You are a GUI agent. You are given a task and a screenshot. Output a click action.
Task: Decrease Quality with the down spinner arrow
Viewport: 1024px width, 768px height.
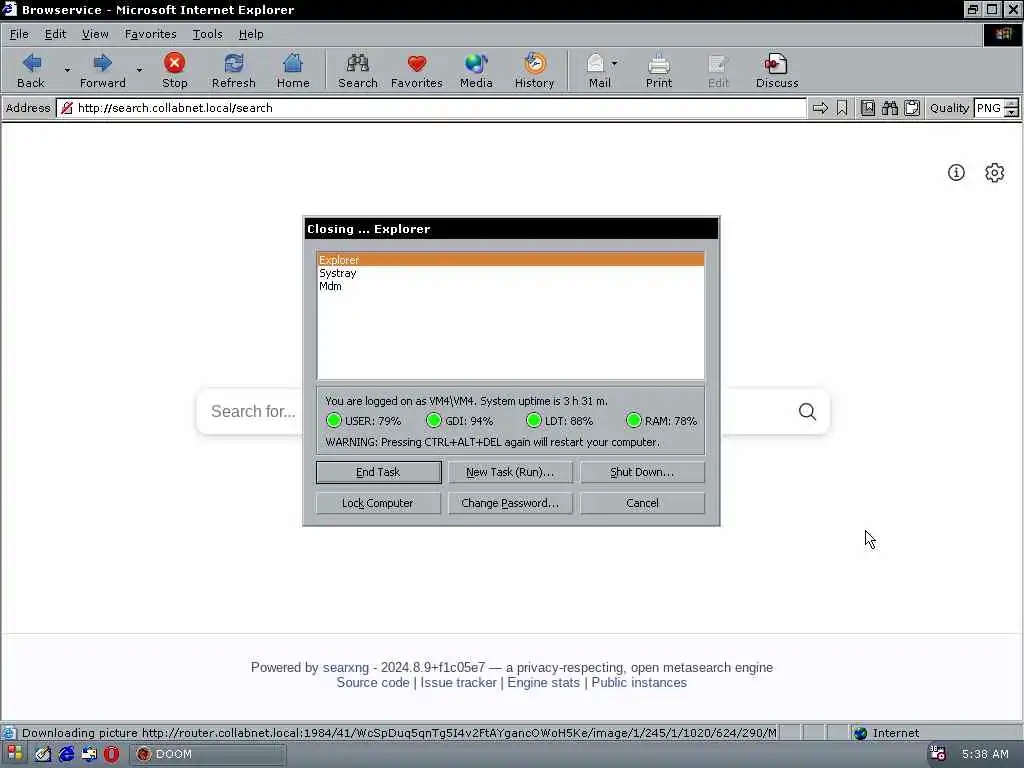1011,112
